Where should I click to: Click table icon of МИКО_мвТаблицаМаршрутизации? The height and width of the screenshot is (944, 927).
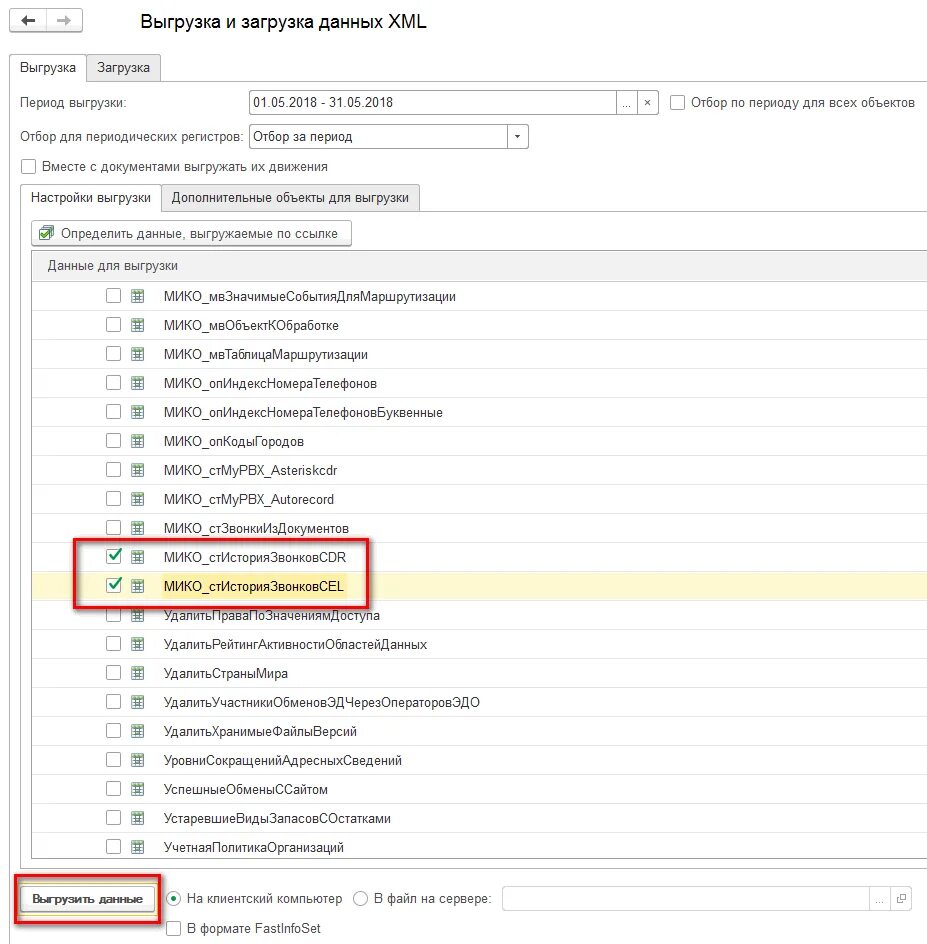(138, 354)
